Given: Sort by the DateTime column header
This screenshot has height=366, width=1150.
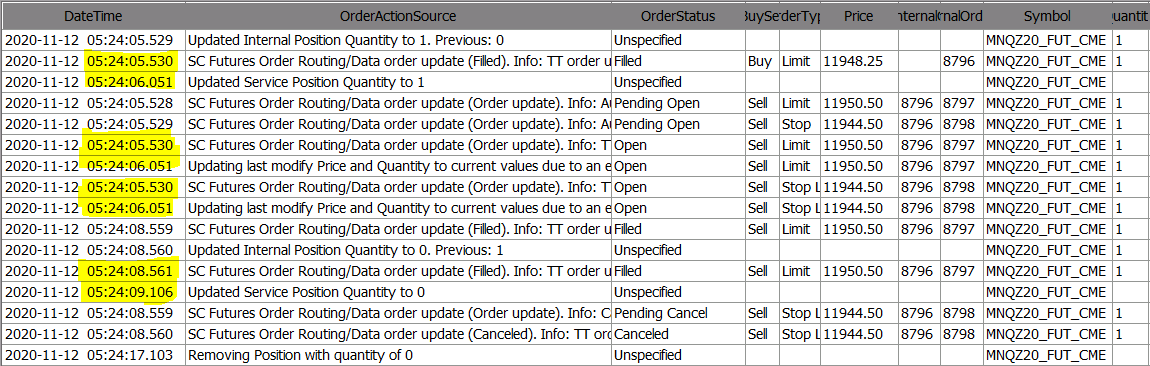Looking at the screenshot, I should click(x=92, y=15).
